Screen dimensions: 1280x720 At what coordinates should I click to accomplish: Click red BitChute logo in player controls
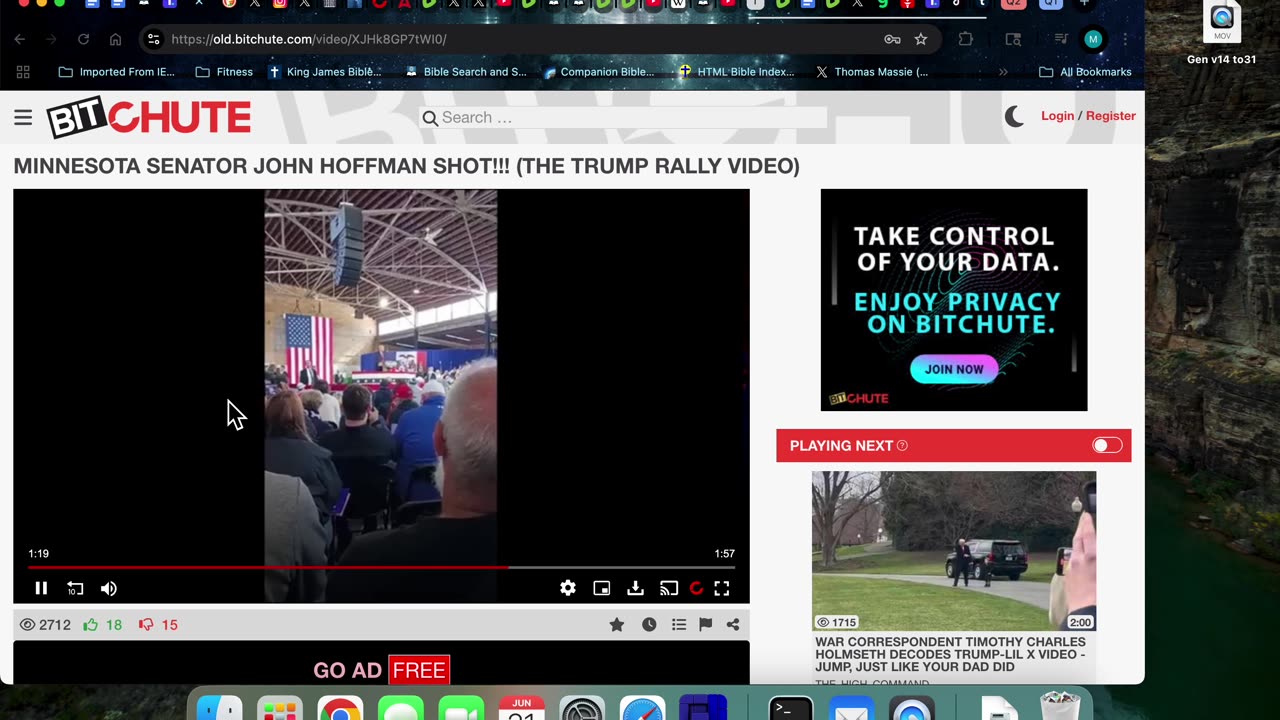pyautogui.click(x=696, y=588)
